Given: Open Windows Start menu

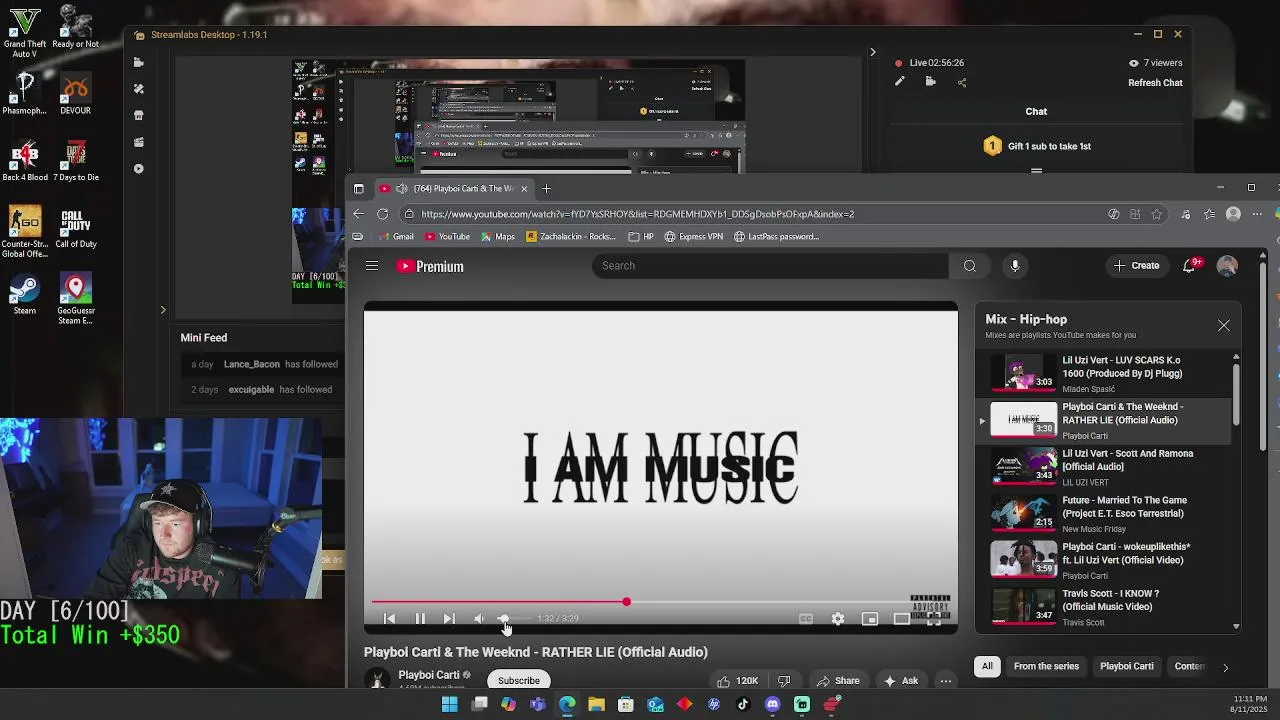Looking at the screenshot, I should click(x=449, y=705).
